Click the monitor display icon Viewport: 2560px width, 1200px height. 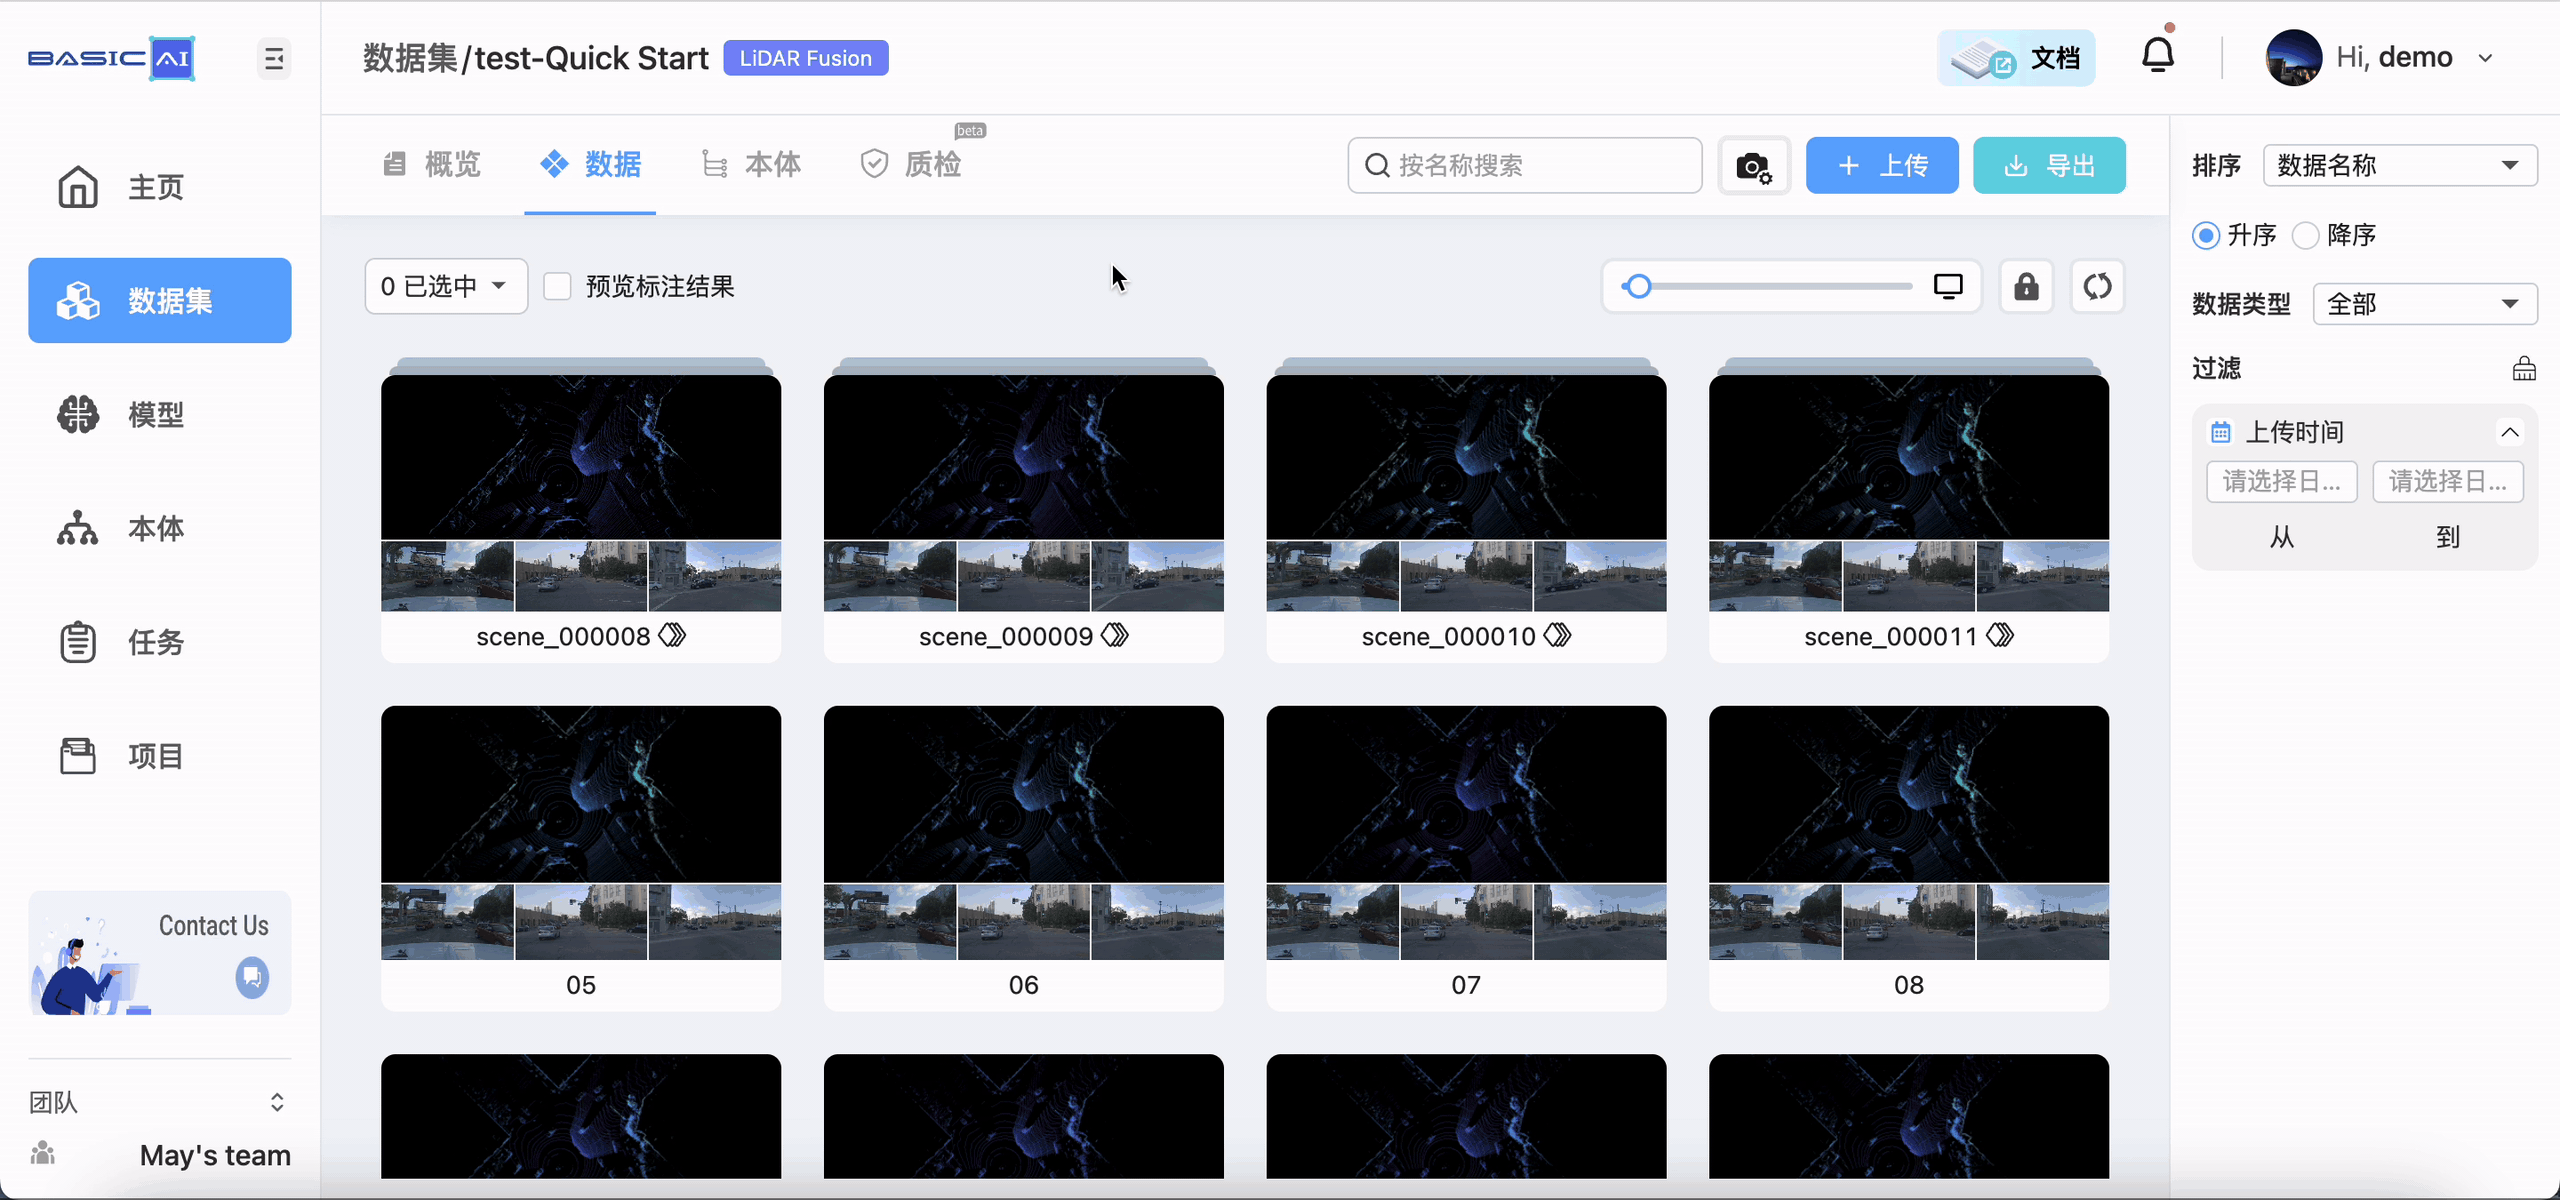click(1948, 287)
